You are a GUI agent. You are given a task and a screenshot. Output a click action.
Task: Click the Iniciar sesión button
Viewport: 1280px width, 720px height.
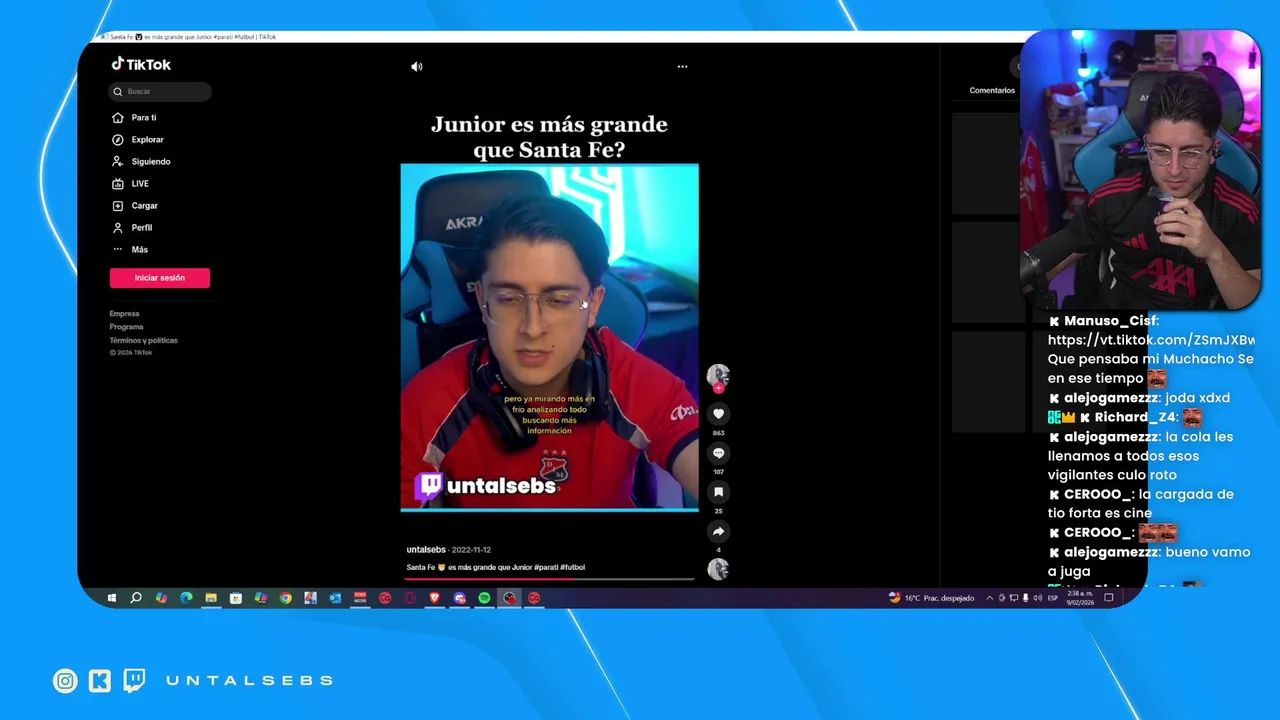click(x=160, y=278)
